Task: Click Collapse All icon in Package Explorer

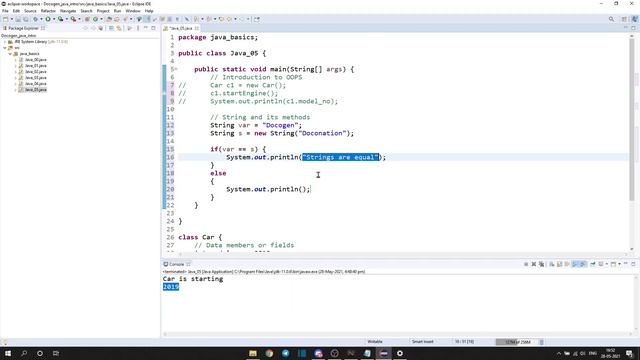Action: pos(111,28)
